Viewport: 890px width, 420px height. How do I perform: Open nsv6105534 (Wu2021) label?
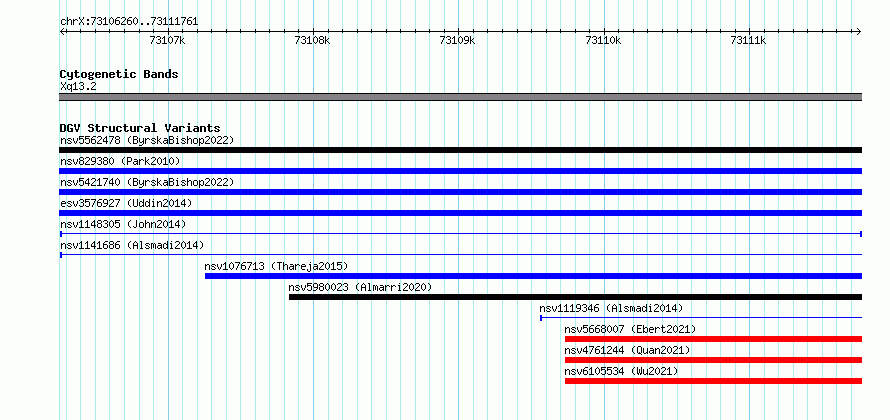click(621, 371)
